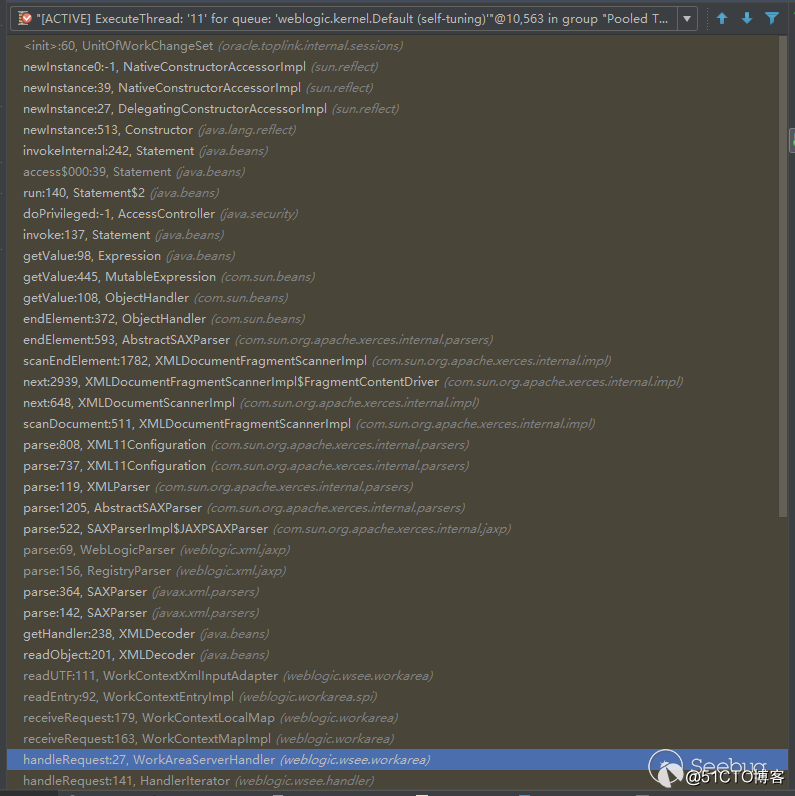Select frame getValue:108, ObjectHandler
This screenshot has height=796, width=795.
tap(397, 297)
